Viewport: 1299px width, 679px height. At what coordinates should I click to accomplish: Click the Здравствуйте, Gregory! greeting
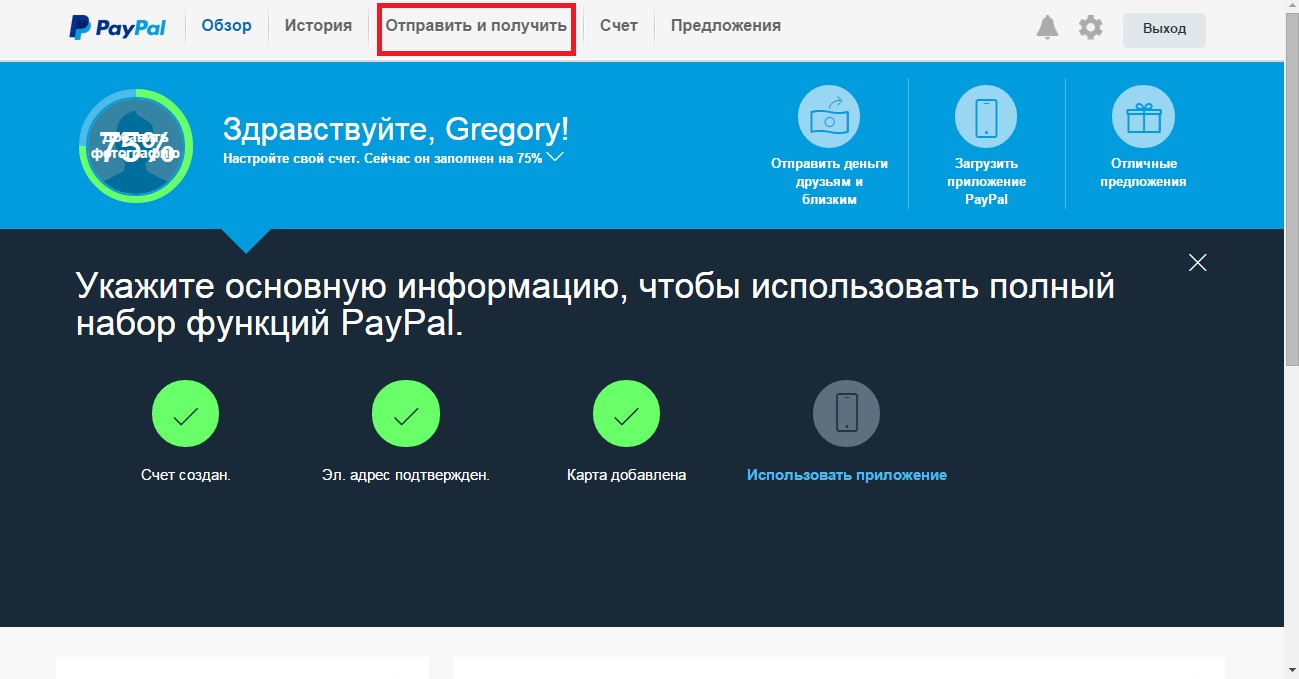coord(396,130)
